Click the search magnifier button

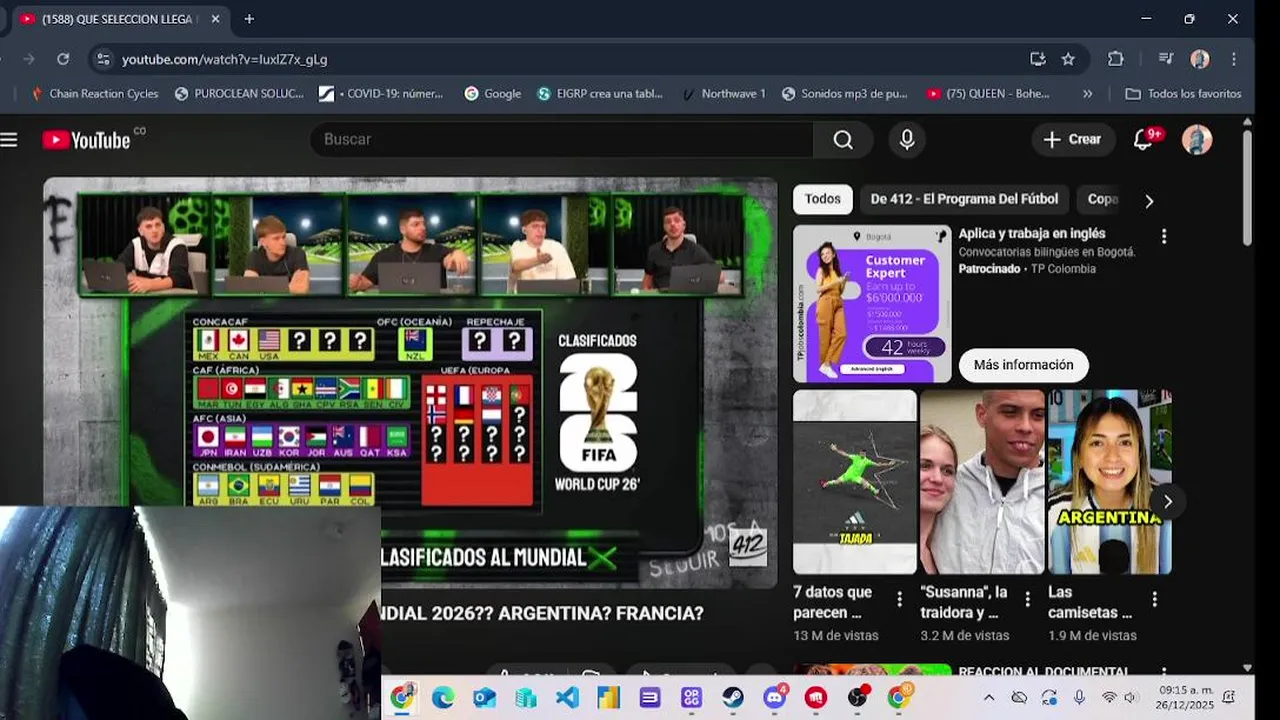[x=843, y=140]
